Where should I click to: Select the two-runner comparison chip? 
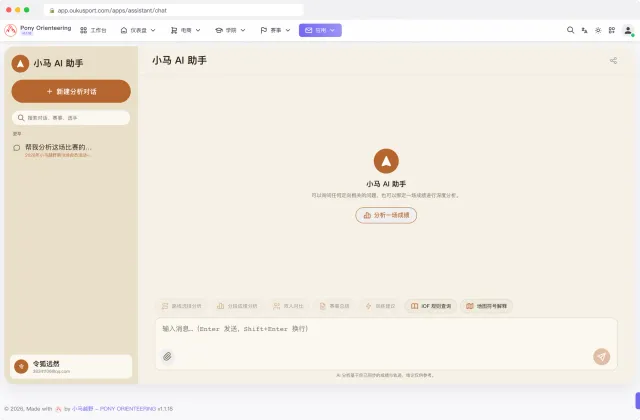tap(288, 306)
